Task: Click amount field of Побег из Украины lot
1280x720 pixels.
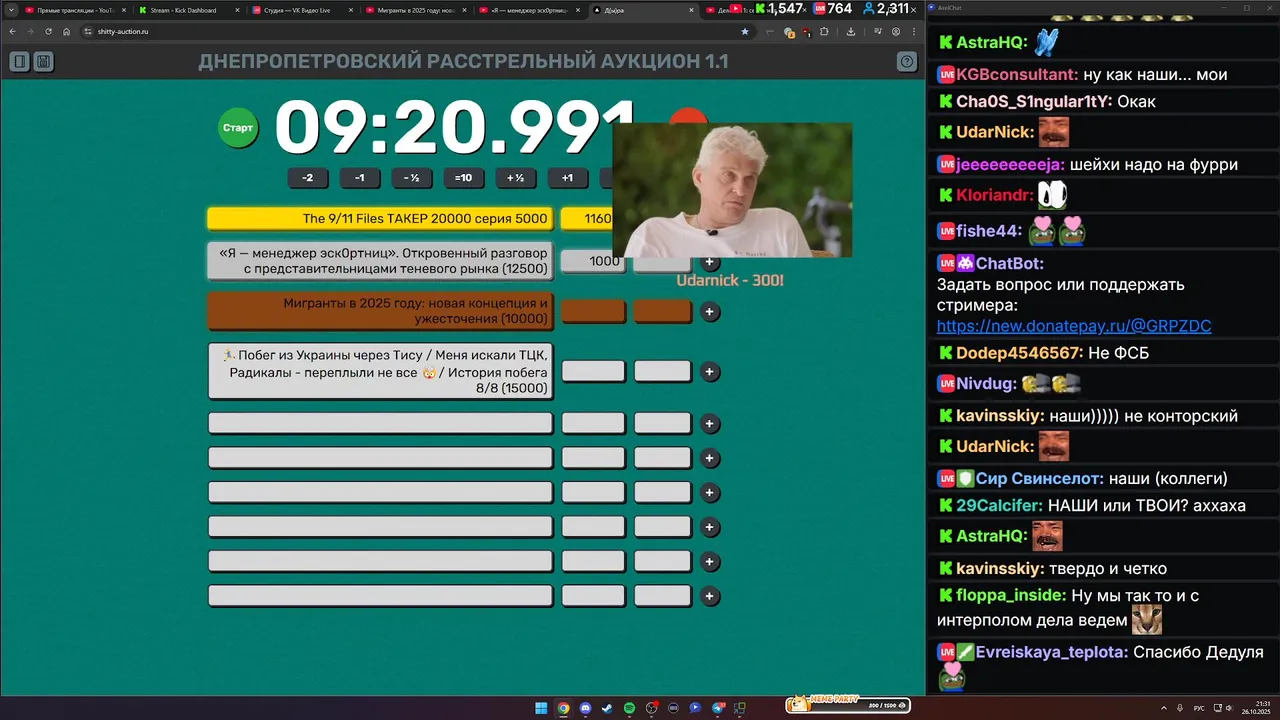Action: pos(593,371)
